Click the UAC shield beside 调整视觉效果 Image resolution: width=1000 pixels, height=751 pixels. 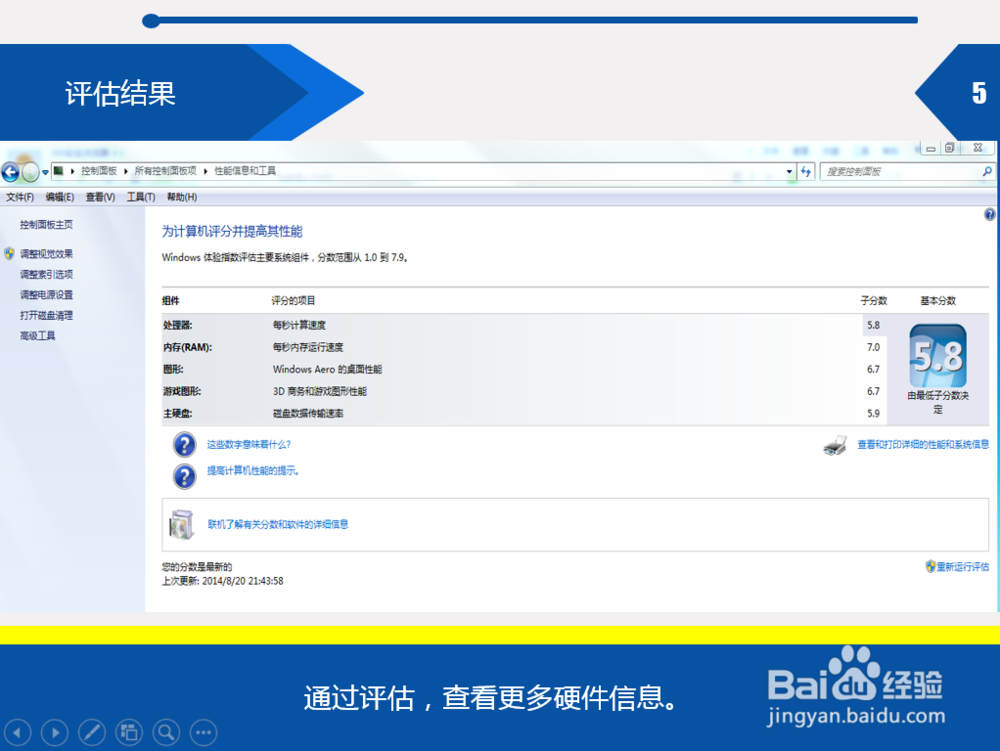[x=7, y=253]
